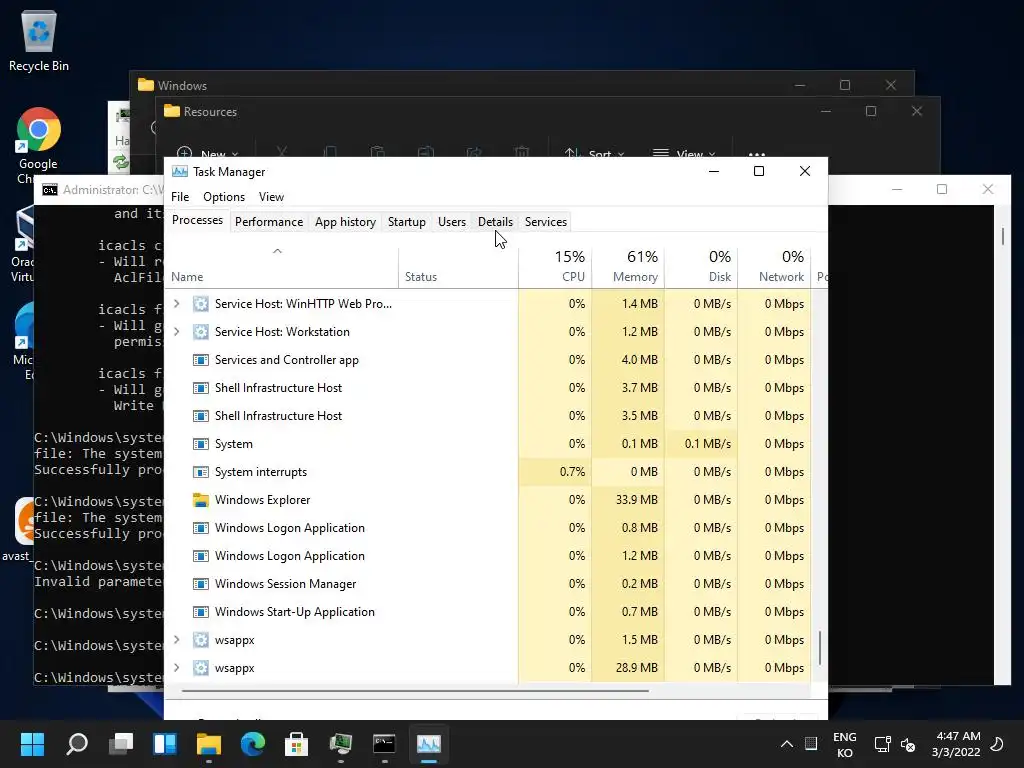Image resolution: width=1024 pixels, height=768 pixels.
Task: Expand the first wsappx process group
Action: [x=176, y=640]
